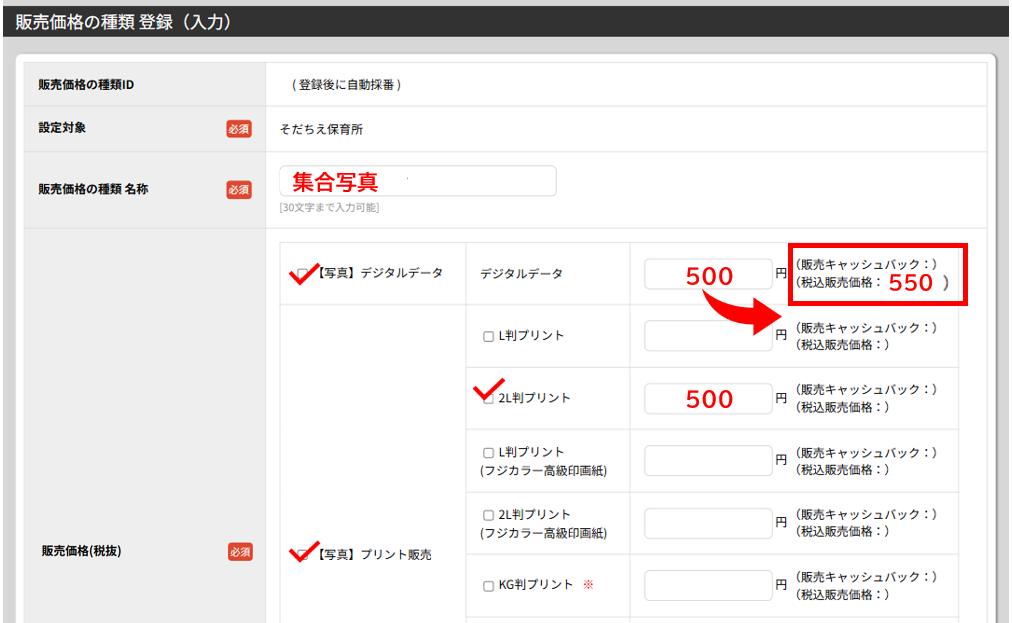The width and height of the screenshot is (1012, 623).
Task: Enable the plain L判プリント checkbox
Action: [489, 336]
